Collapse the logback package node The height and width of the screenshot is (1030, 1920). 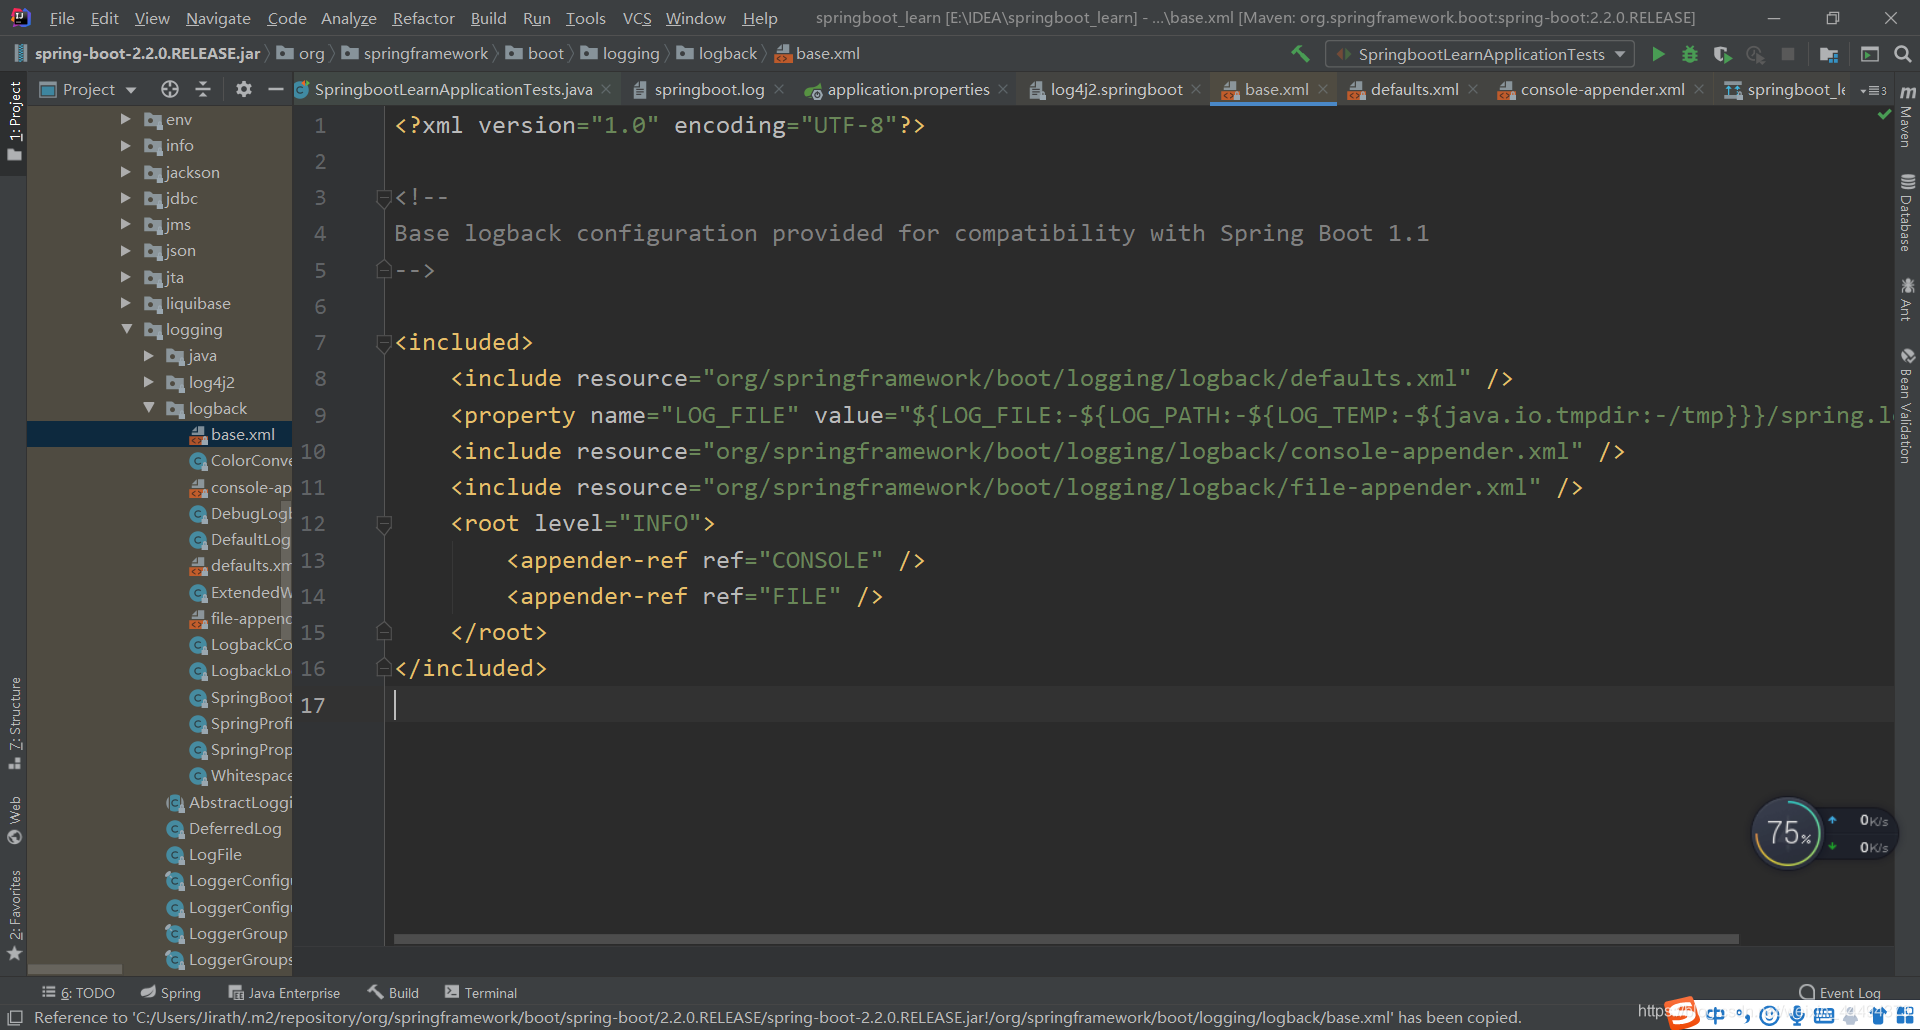point(148,408)
